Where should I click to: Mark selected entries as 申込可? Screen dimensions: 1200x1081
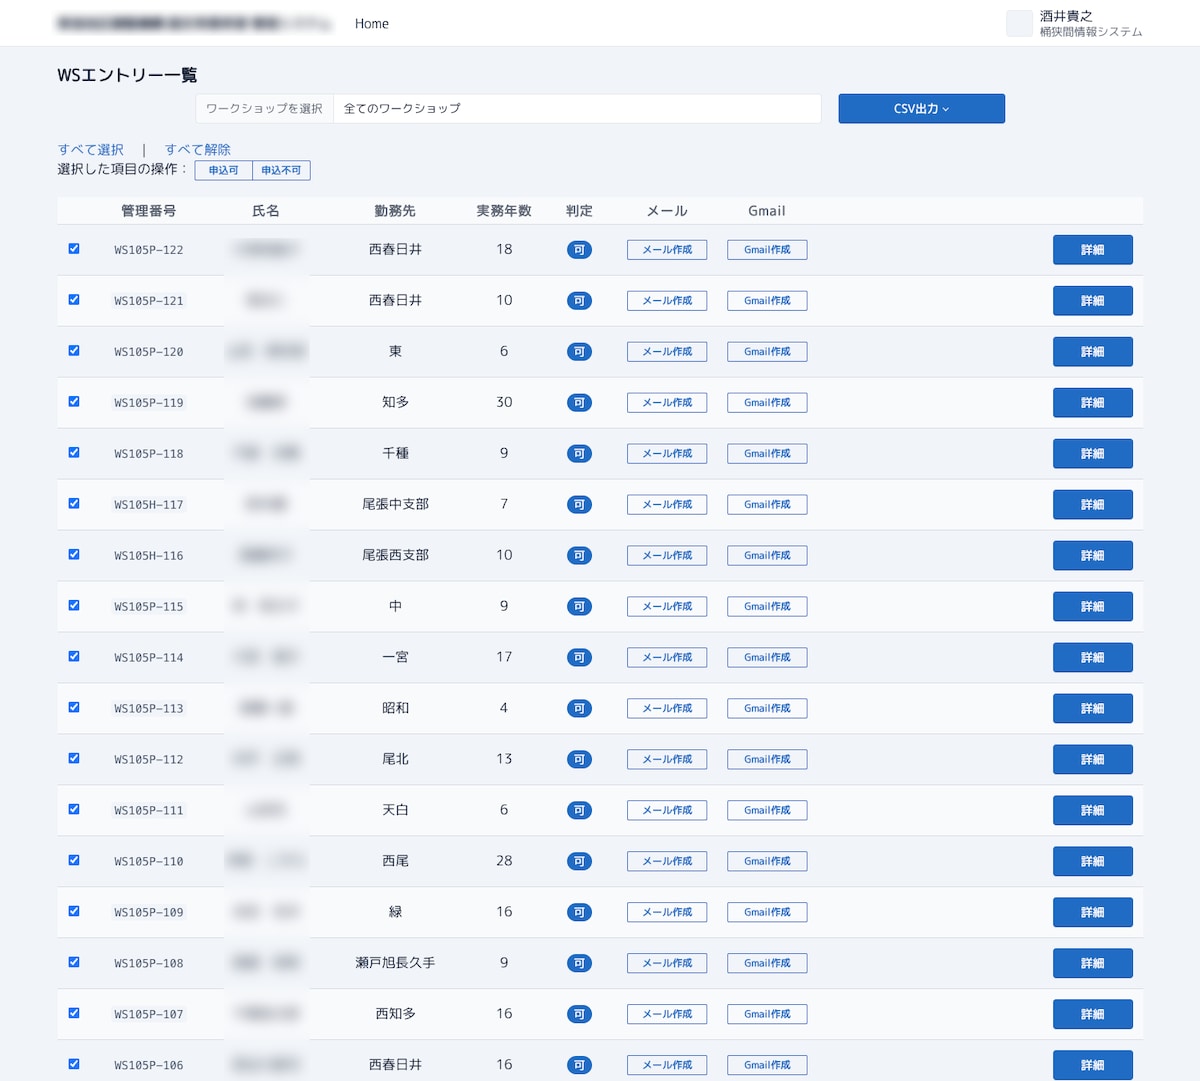pyautogui.click(x=224, y=171)
